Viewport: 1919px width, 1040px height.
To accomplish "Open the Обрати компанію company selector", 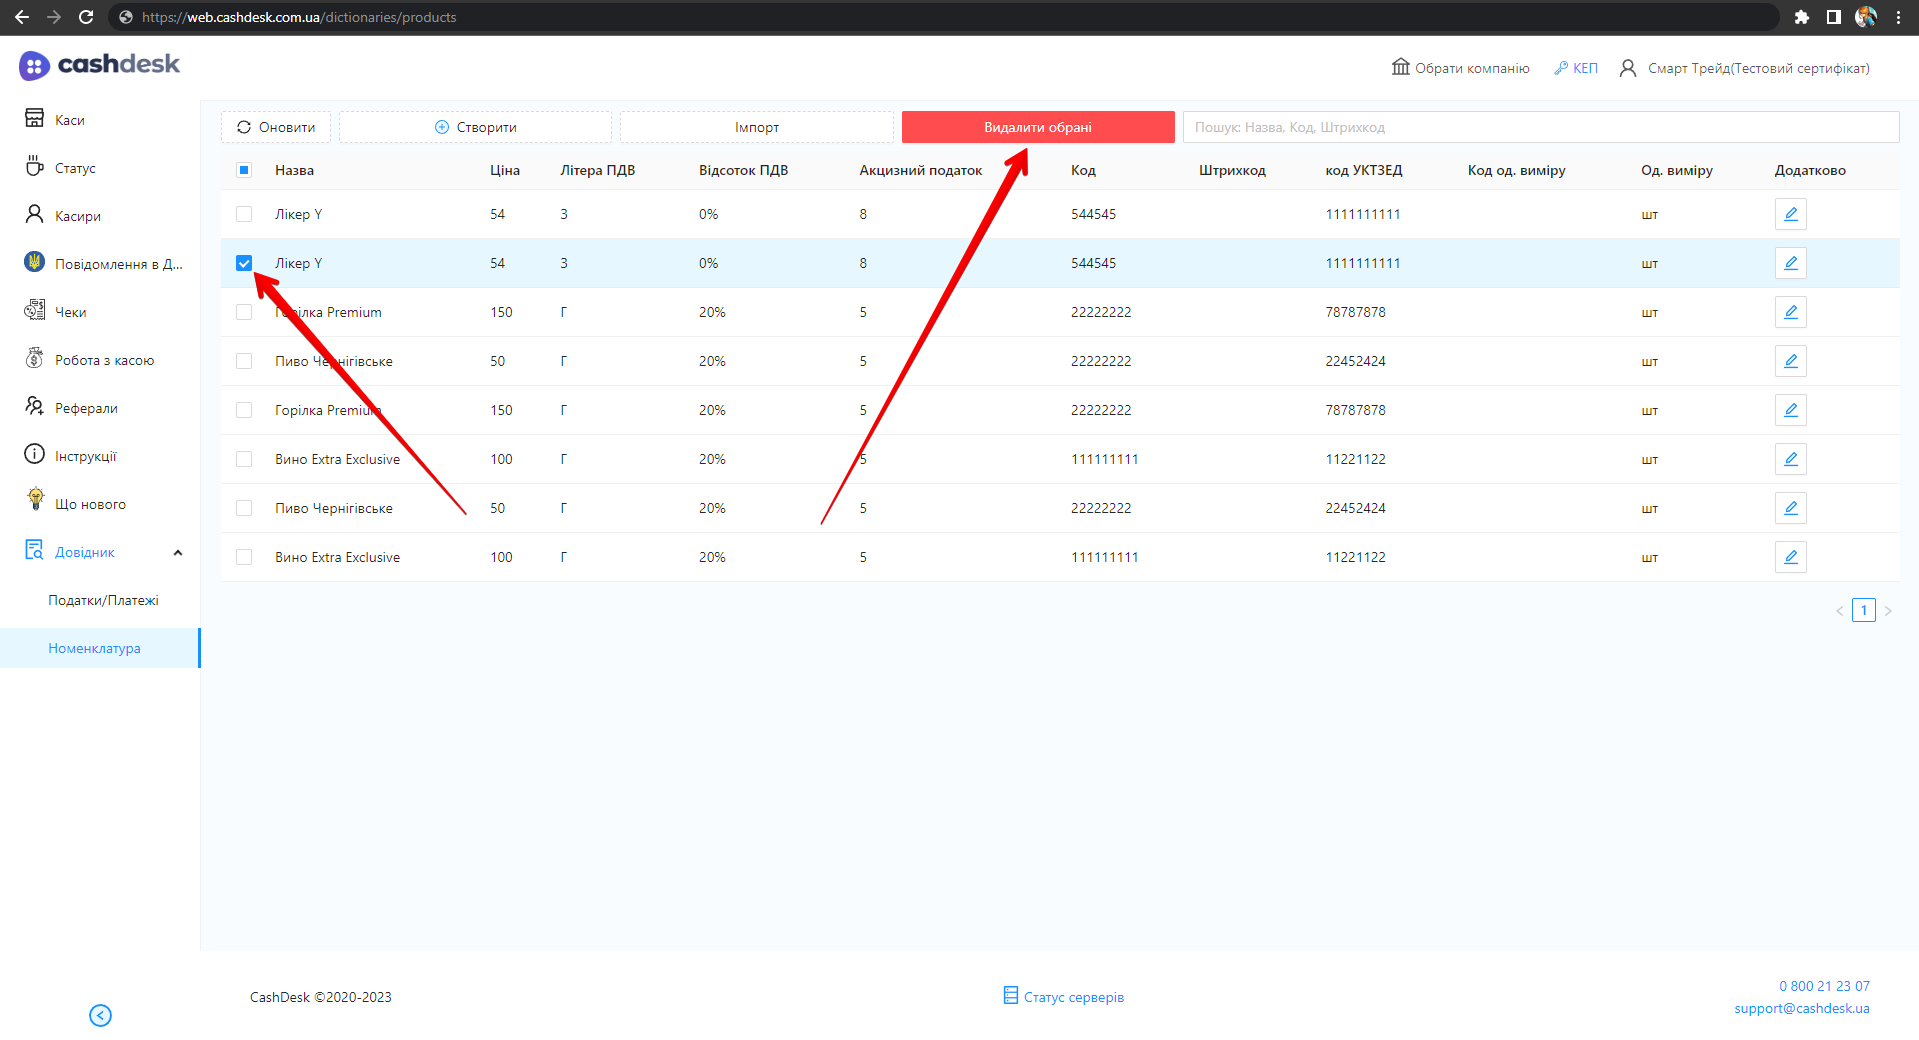I will [x=1460, y=68].
